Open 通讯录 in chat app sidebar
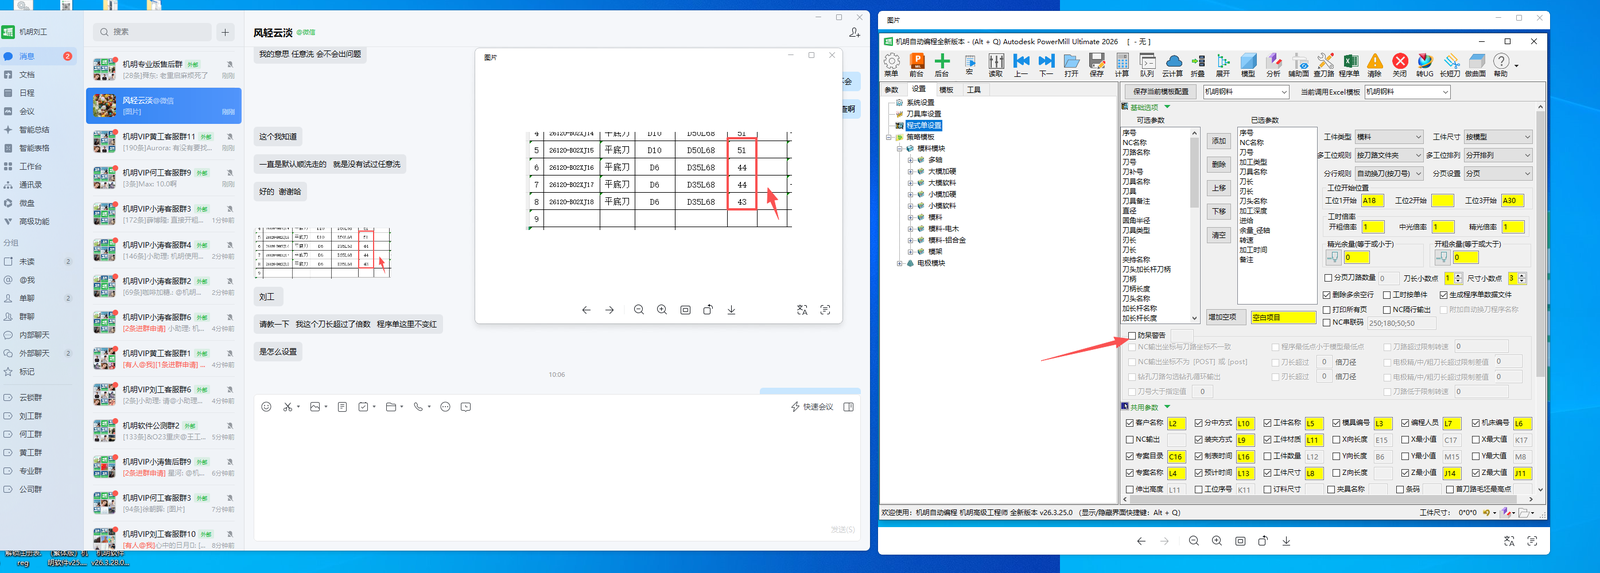The image size is (1600, 573). (31, 185)
